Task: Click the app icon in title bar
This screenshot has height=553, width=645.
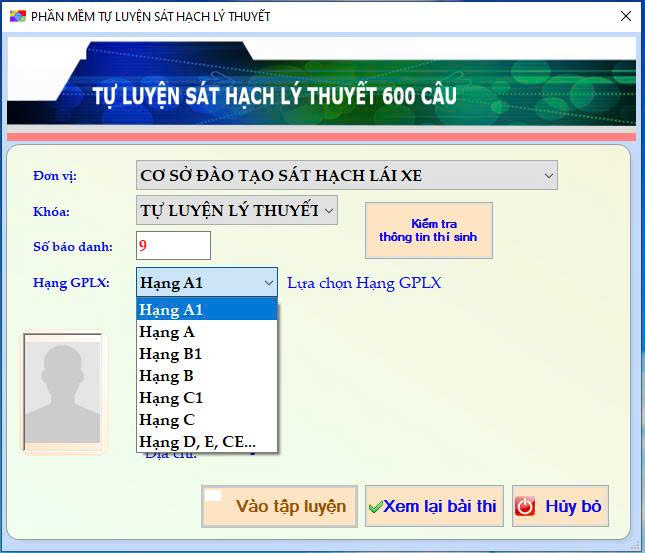Action: coord(17,16)
